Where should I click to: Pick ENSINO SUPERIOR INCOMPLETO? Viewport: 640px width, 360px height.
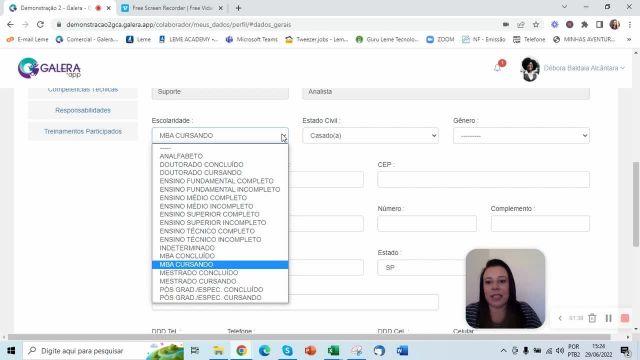tap(220, 222)
